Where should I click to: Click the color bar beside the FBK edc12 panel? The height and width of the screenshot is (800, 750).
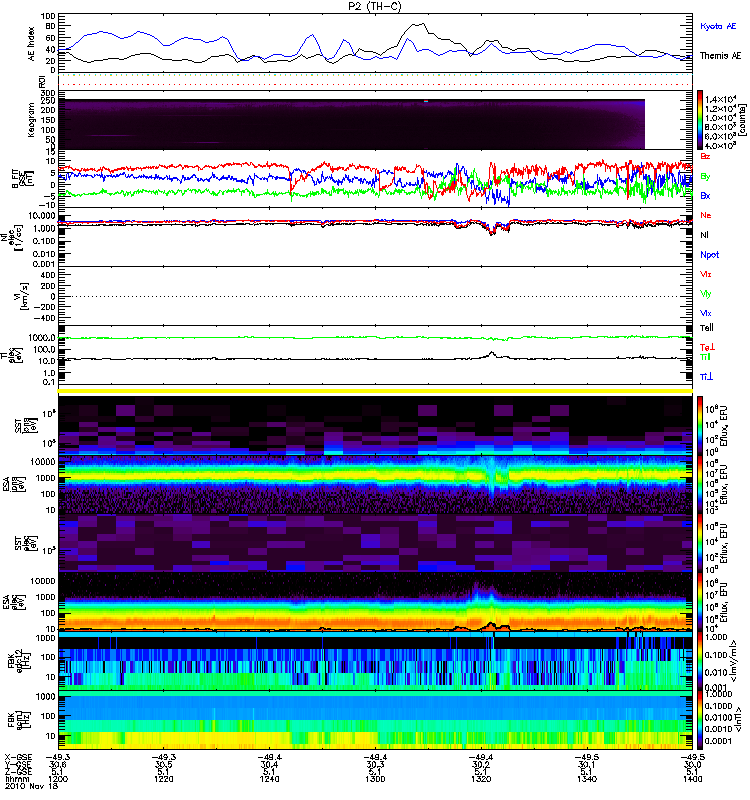pos(700,661)
